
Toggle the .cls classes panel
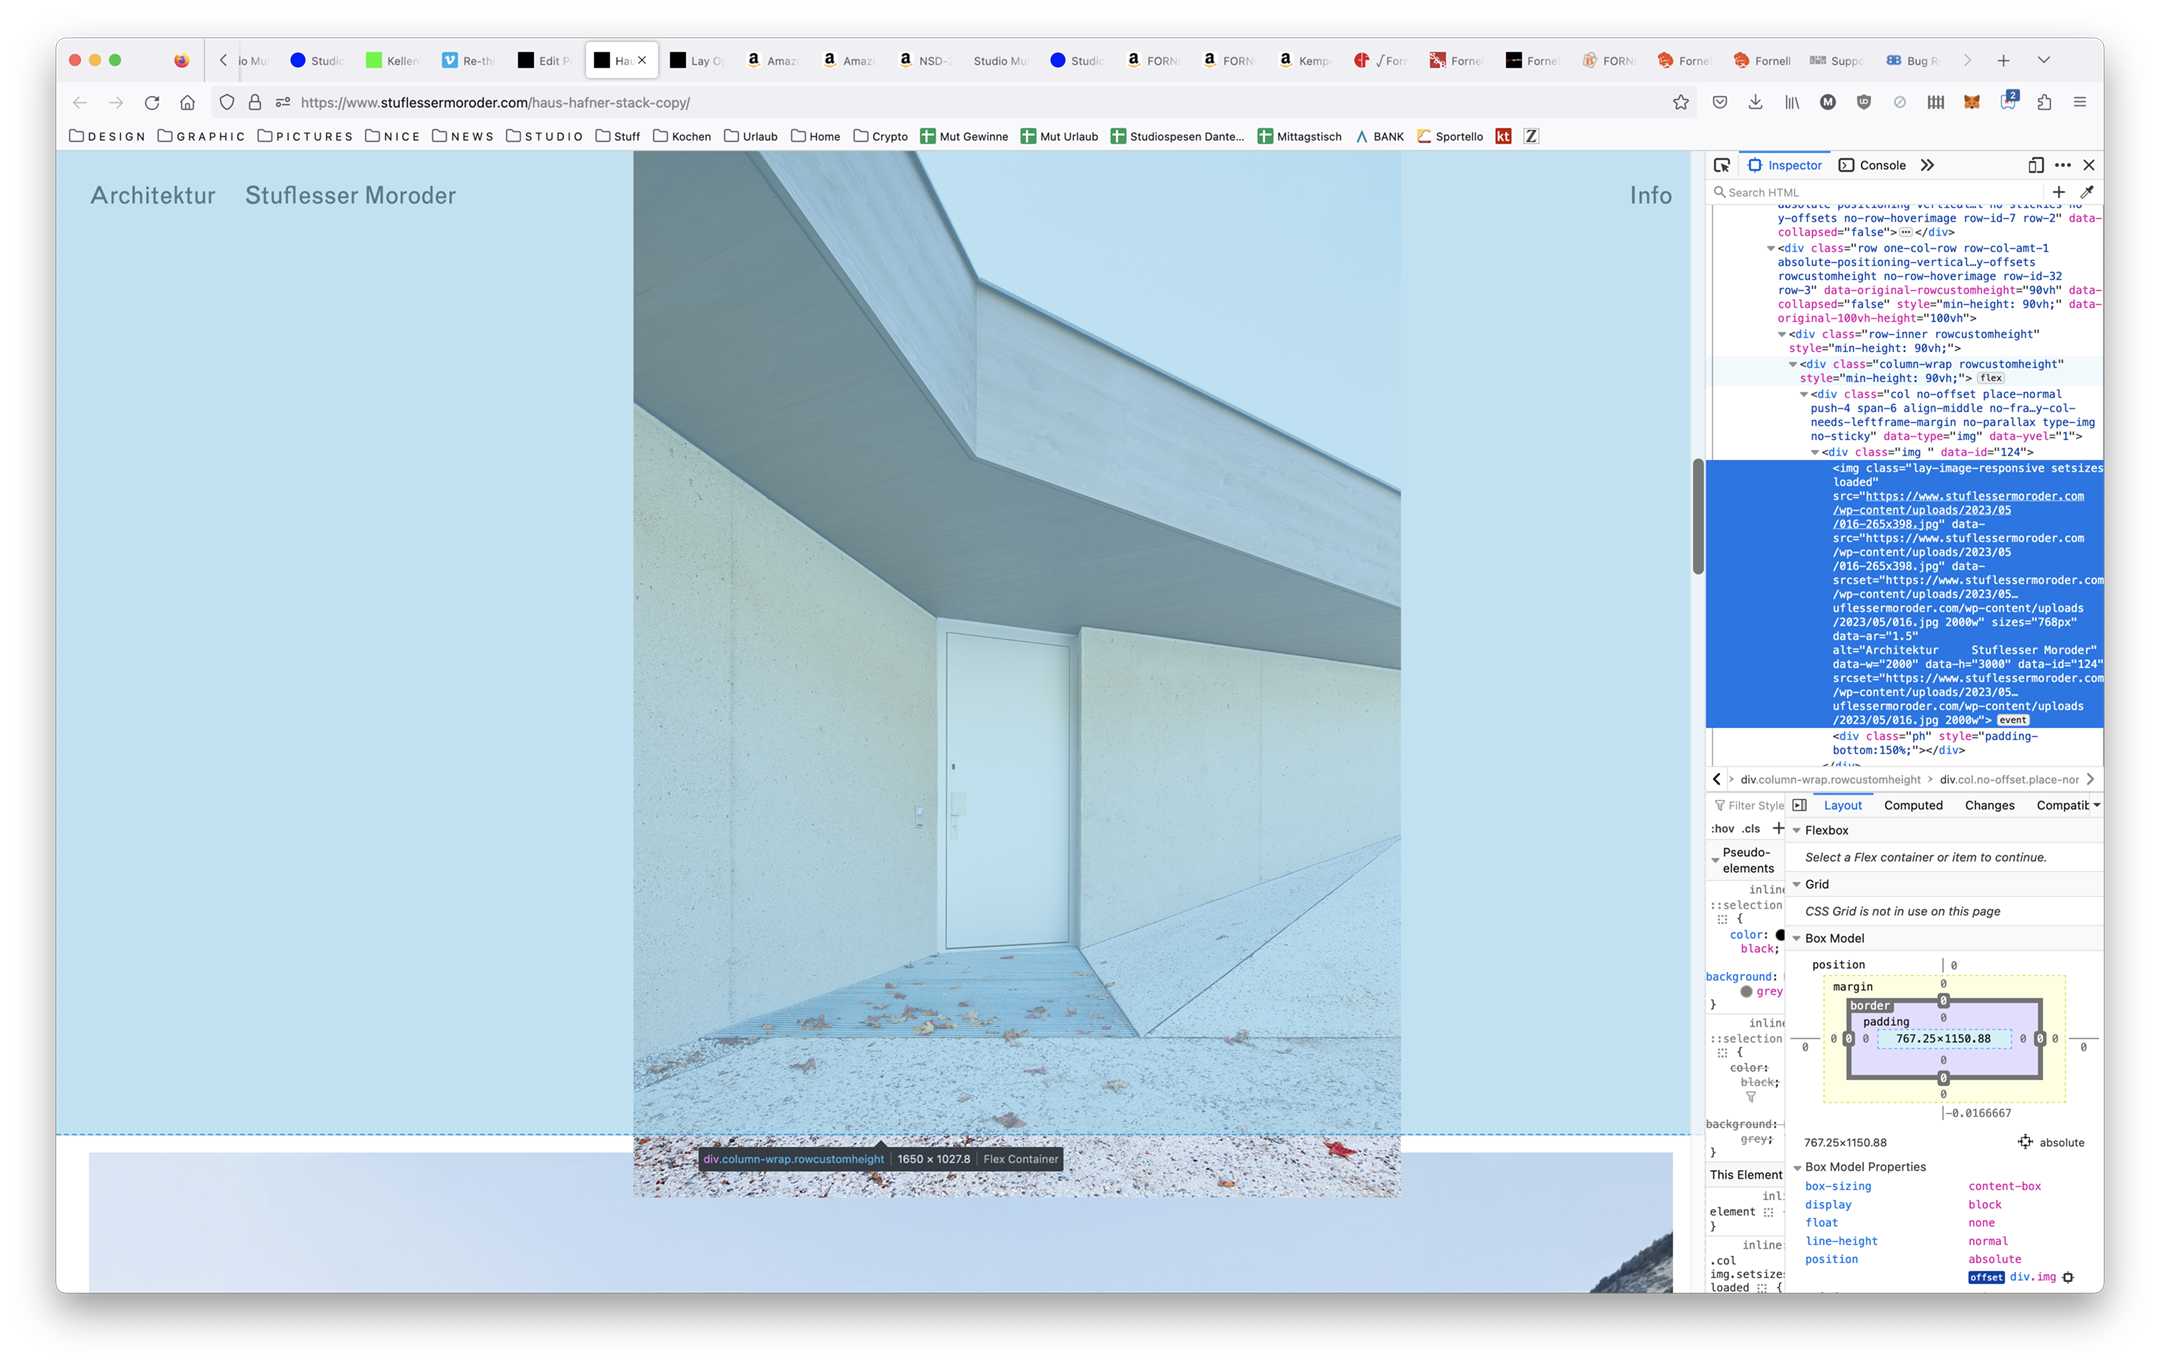tap(1750, 828)
